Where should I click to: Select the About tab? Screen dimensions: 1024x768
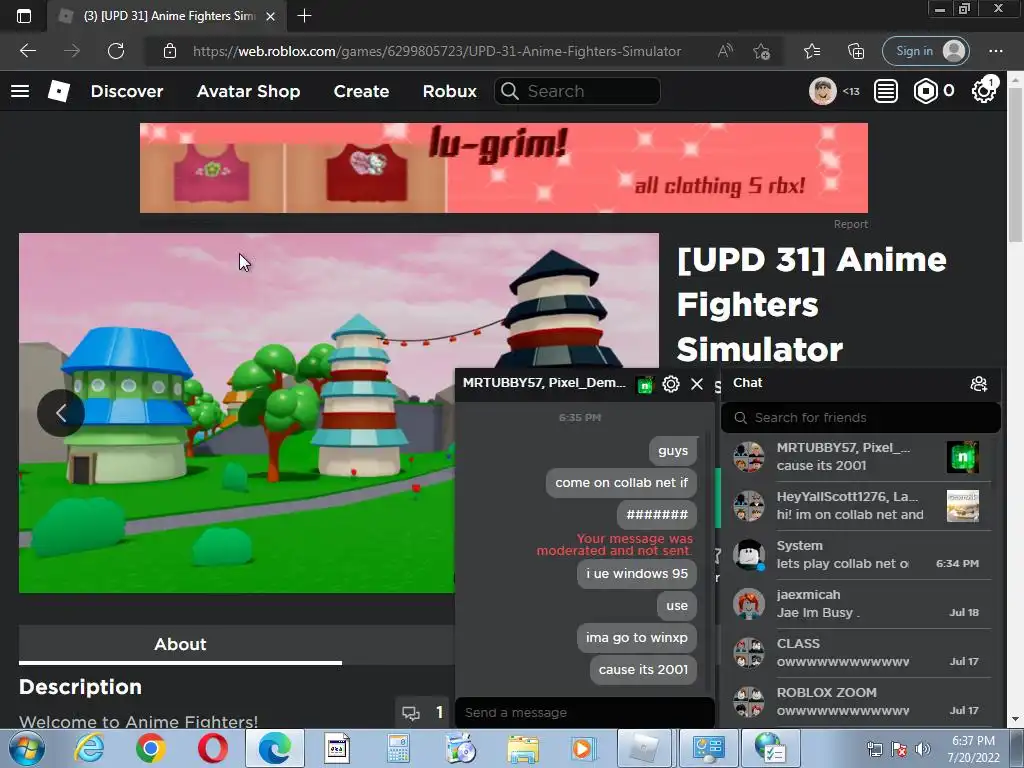pos(180,645)
